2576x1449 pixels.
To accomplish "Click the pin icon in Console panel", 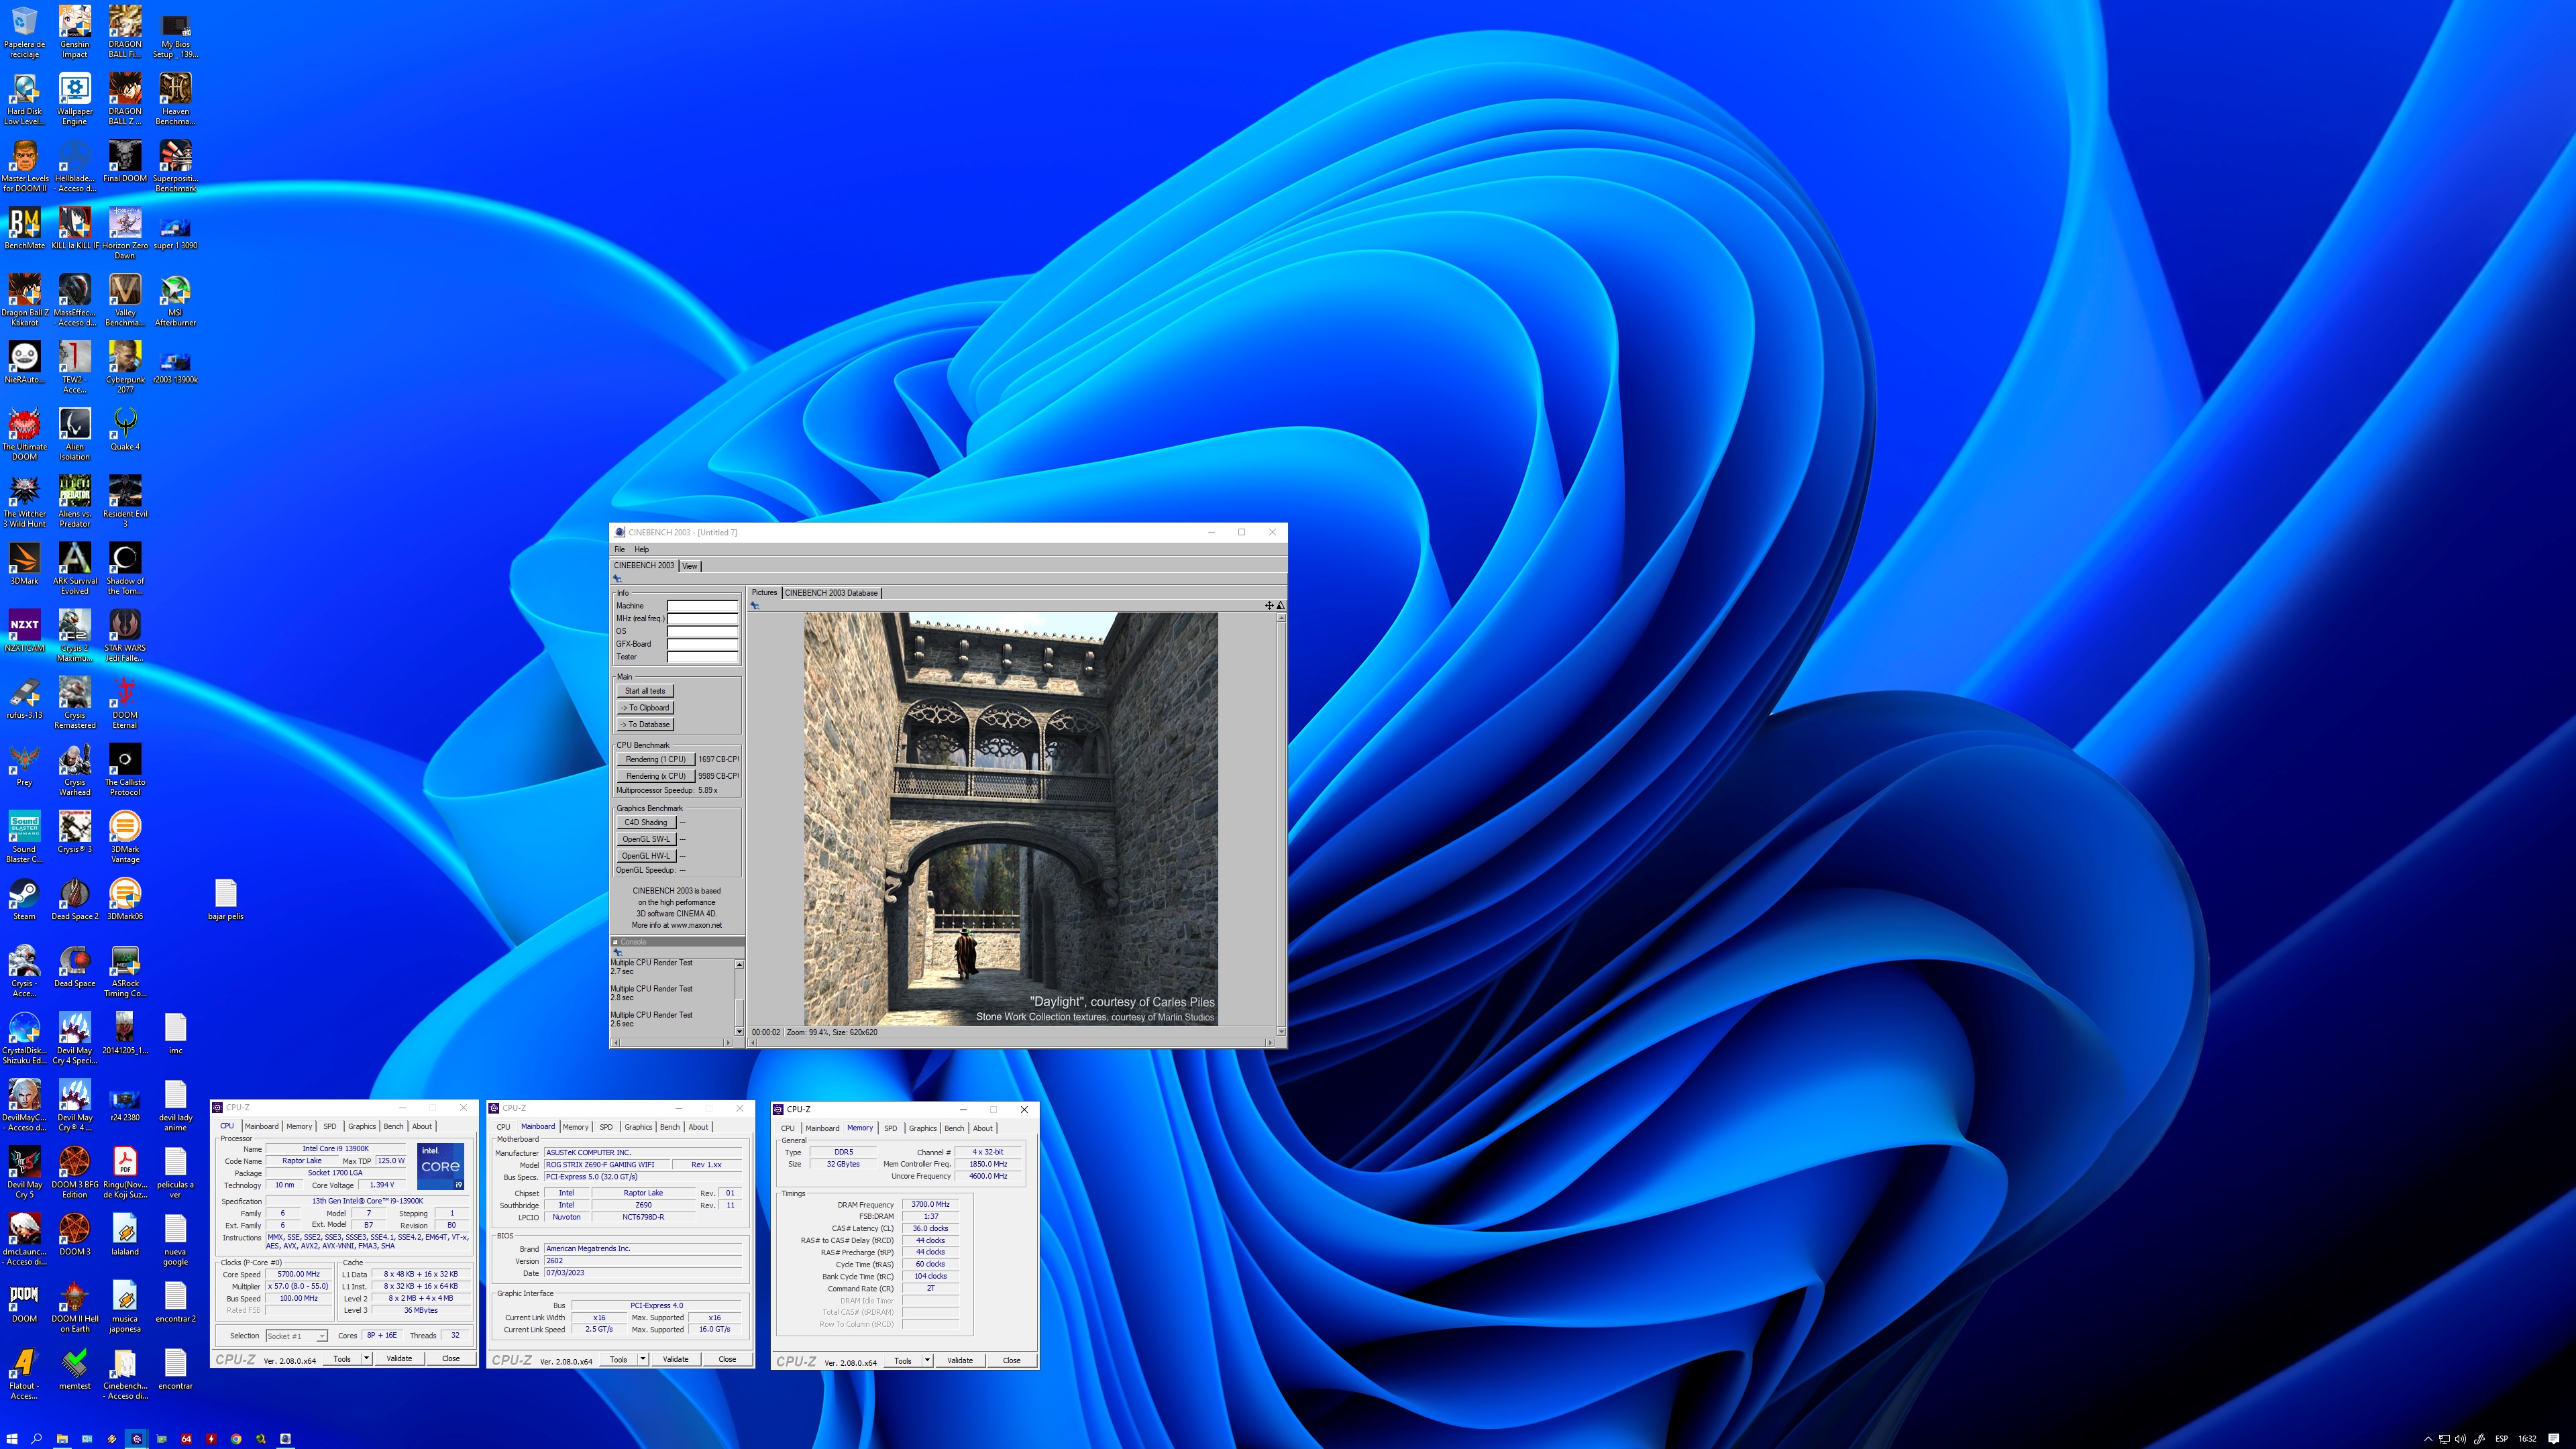I will 617,953.
